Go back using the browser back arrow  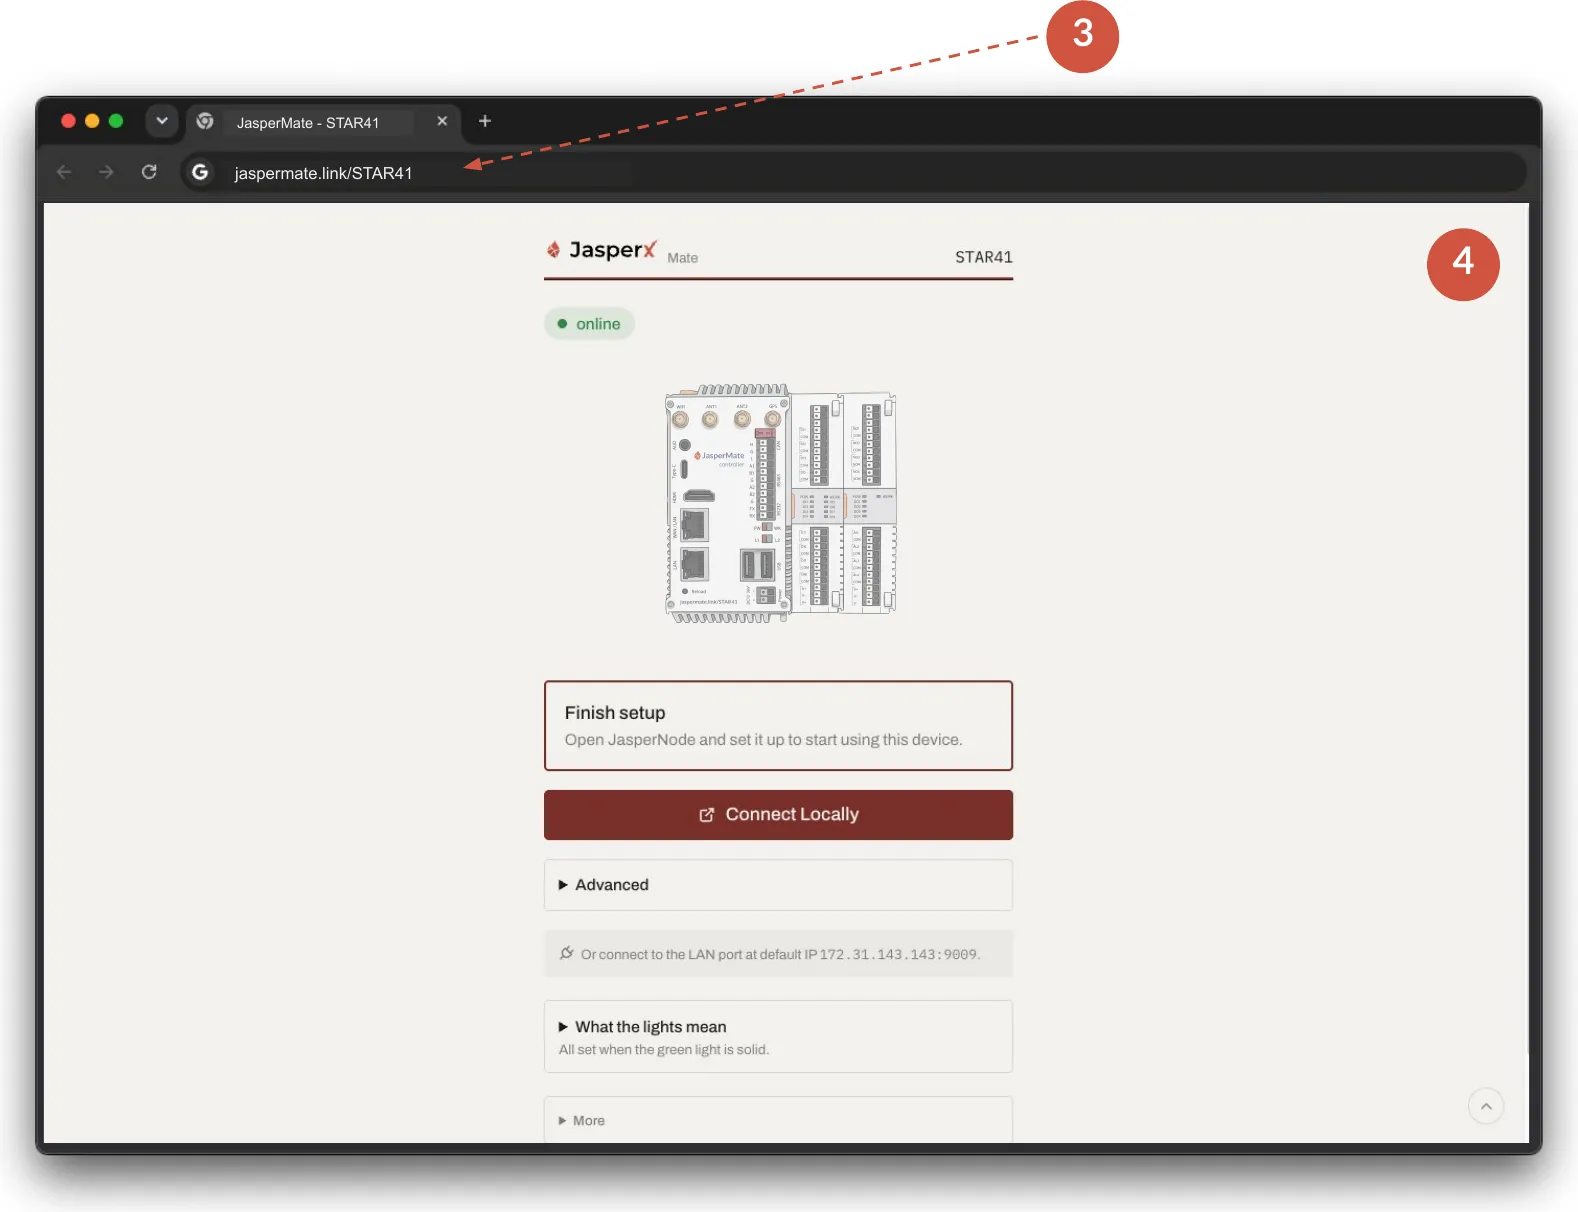click(64, 172)
